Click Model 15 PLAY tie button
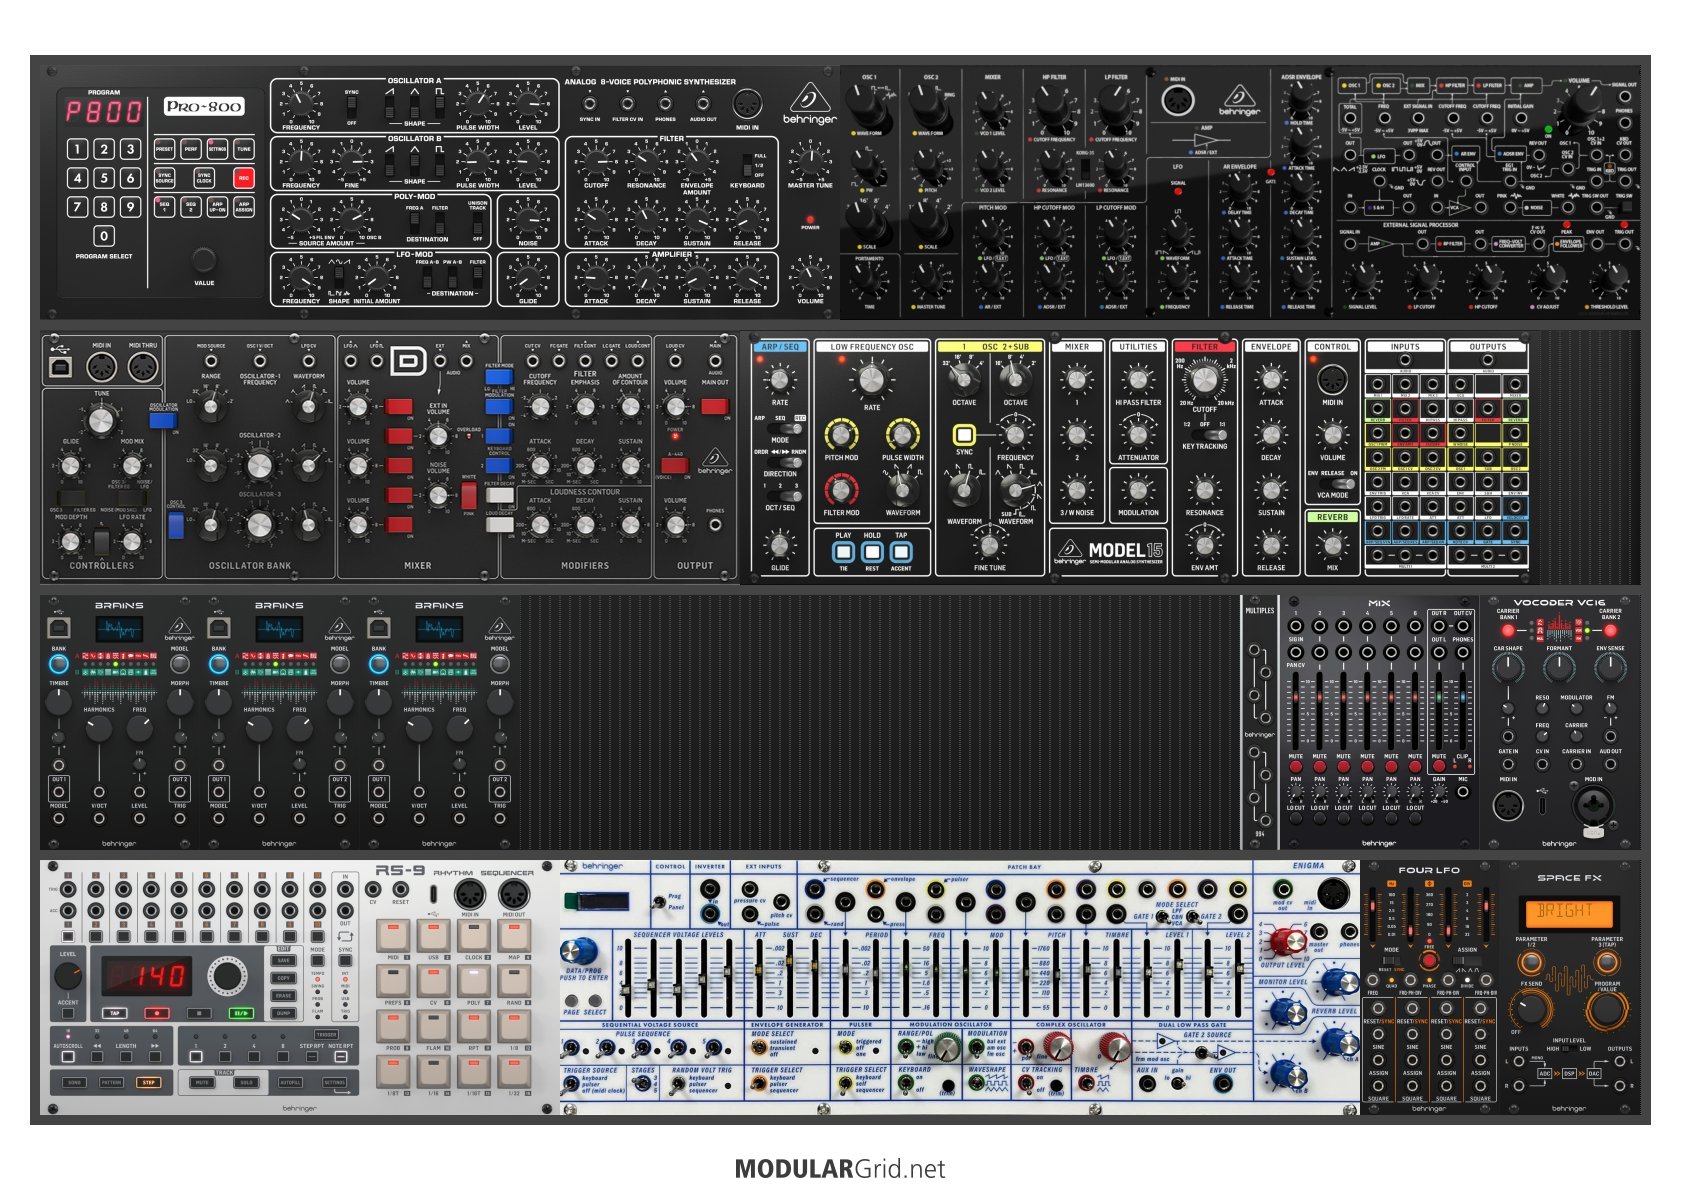 point(843,552)
